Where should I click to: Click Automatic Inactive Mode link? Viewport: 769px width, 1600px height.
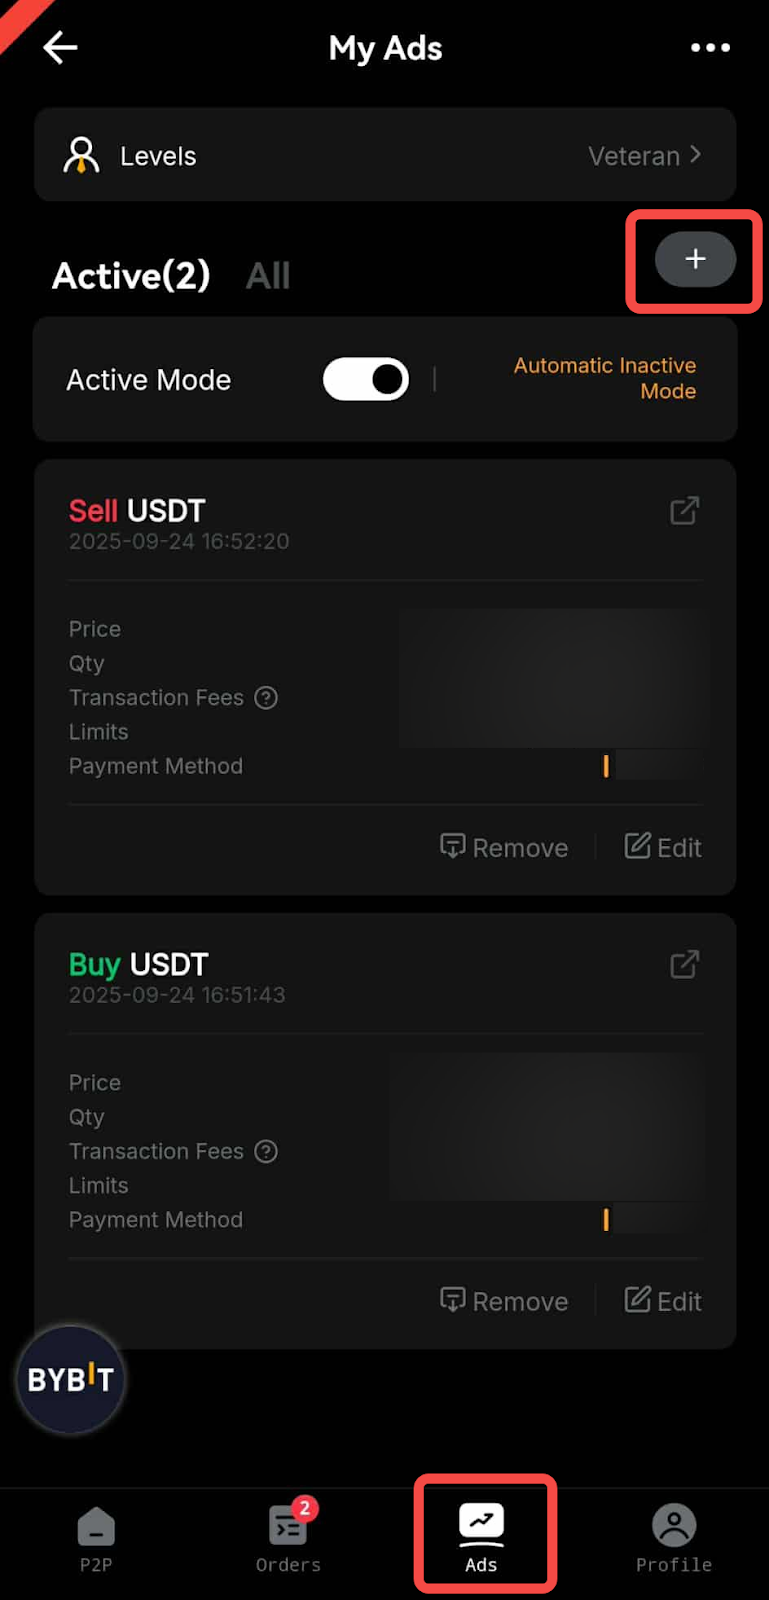[605, 378]
